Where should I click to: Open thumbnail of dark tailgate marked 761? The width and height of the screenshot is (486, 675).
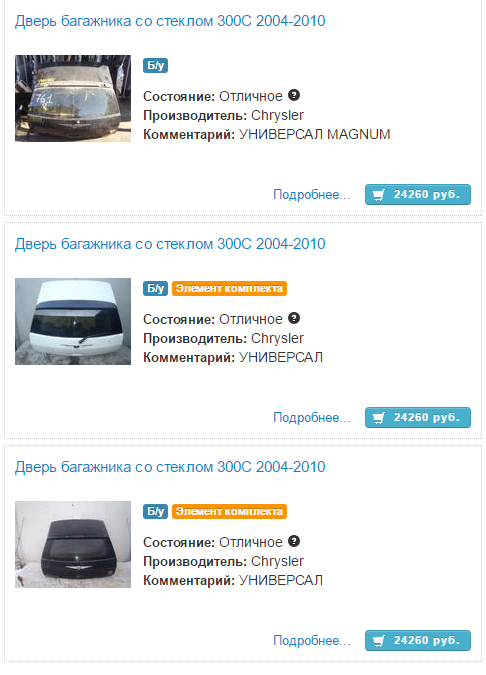73,98
